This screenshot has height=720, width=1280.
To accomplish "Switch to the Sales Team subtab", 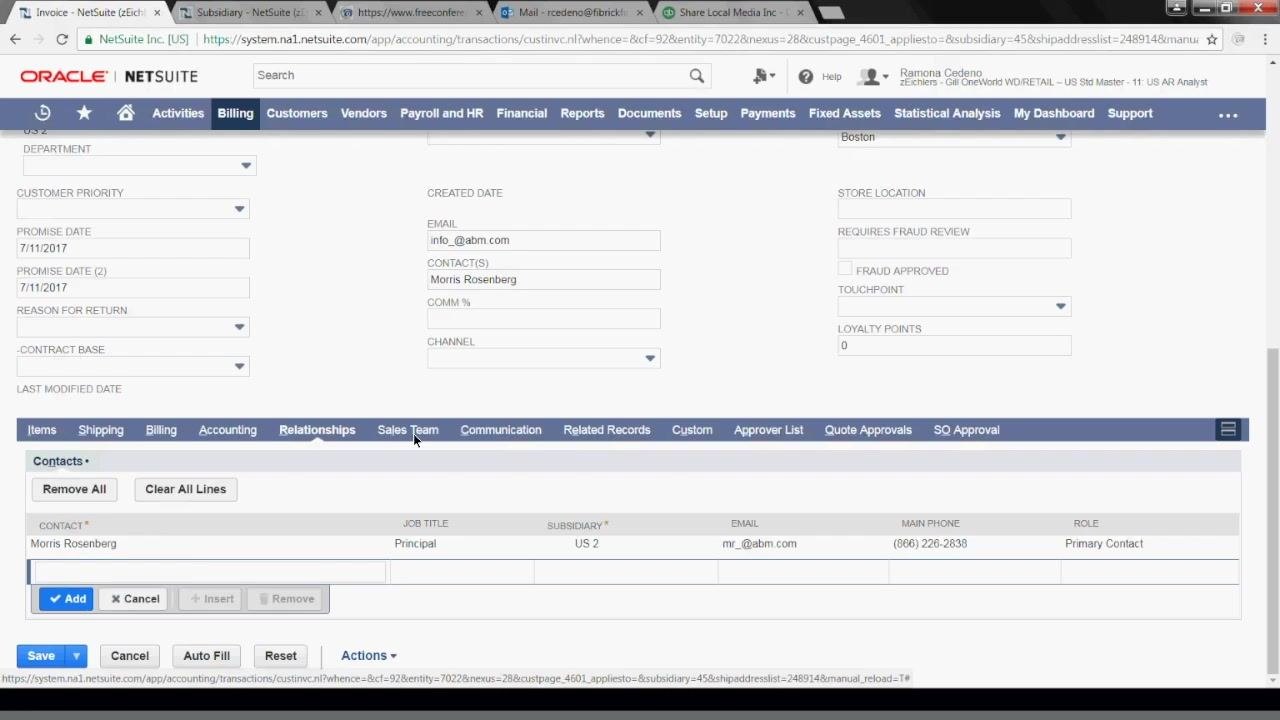I will (408, 430).
